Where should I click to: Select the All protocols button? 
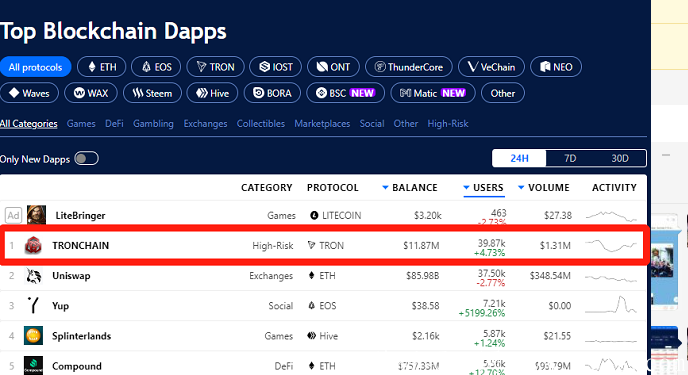pyautogui.click(x=36, y=67)
